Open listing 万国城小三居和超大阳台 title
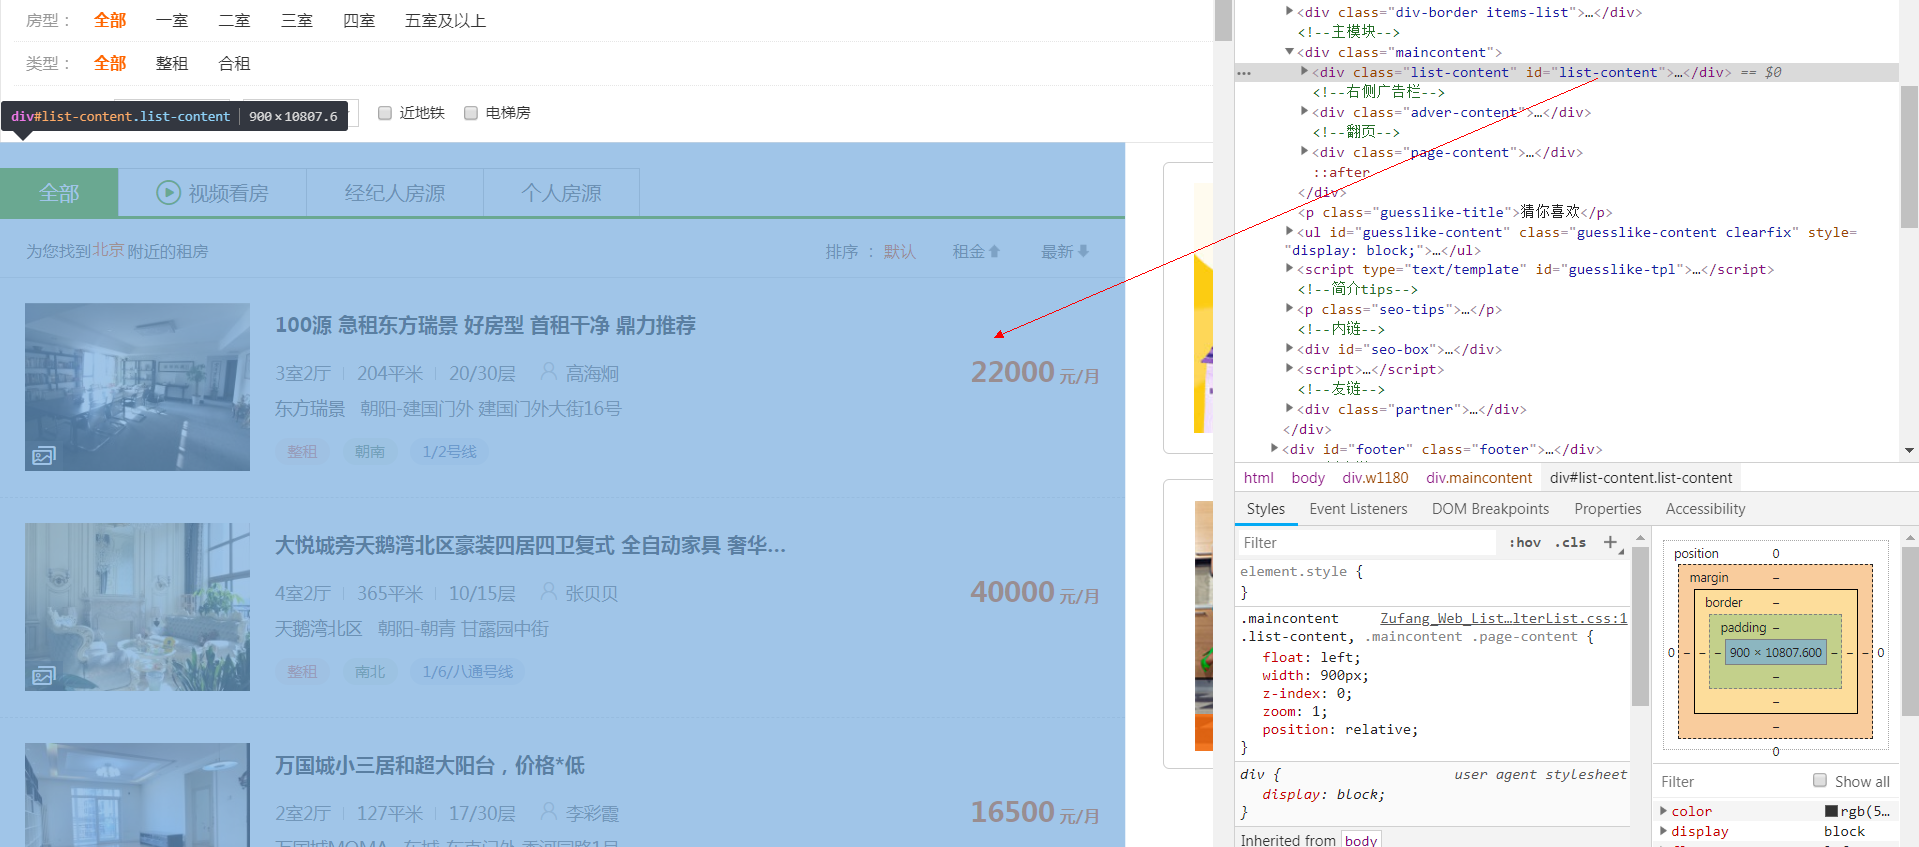Viewport: 1919px width, 847px height. (x=430, y=765)
